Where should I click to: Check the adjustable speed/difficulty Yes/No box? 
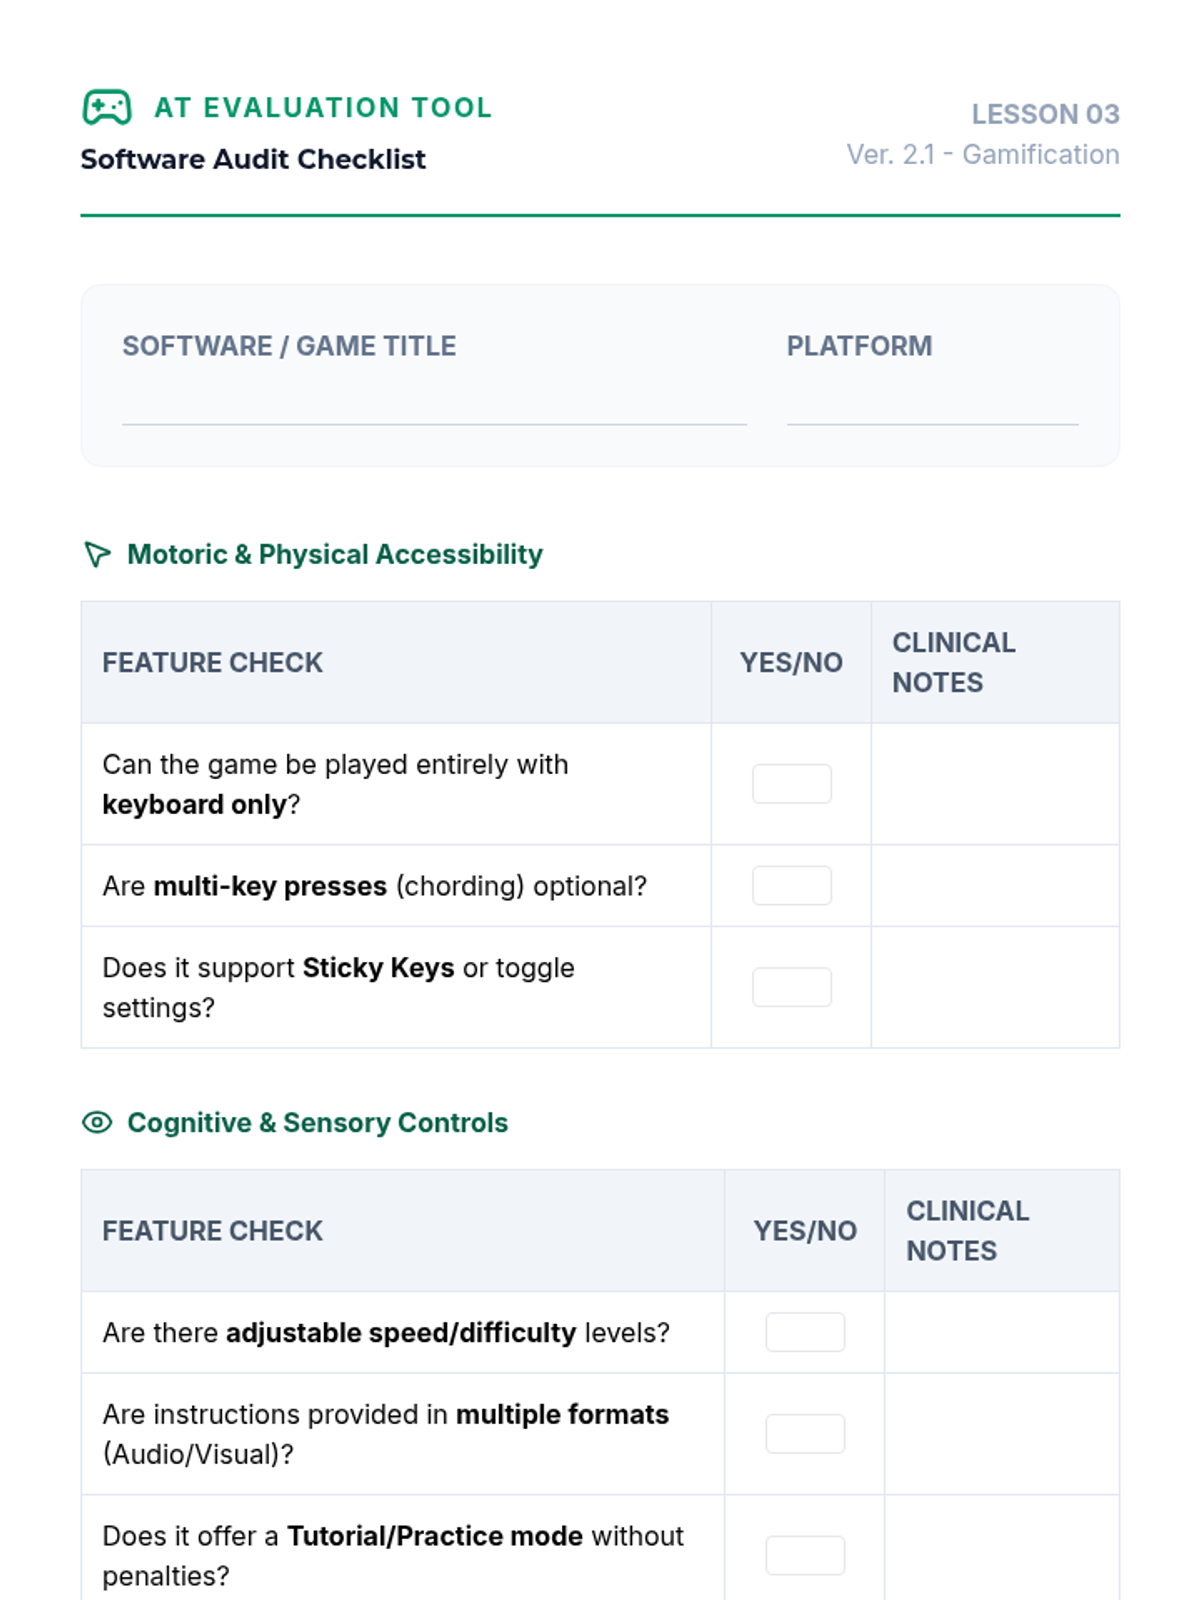coord(805,1332)
